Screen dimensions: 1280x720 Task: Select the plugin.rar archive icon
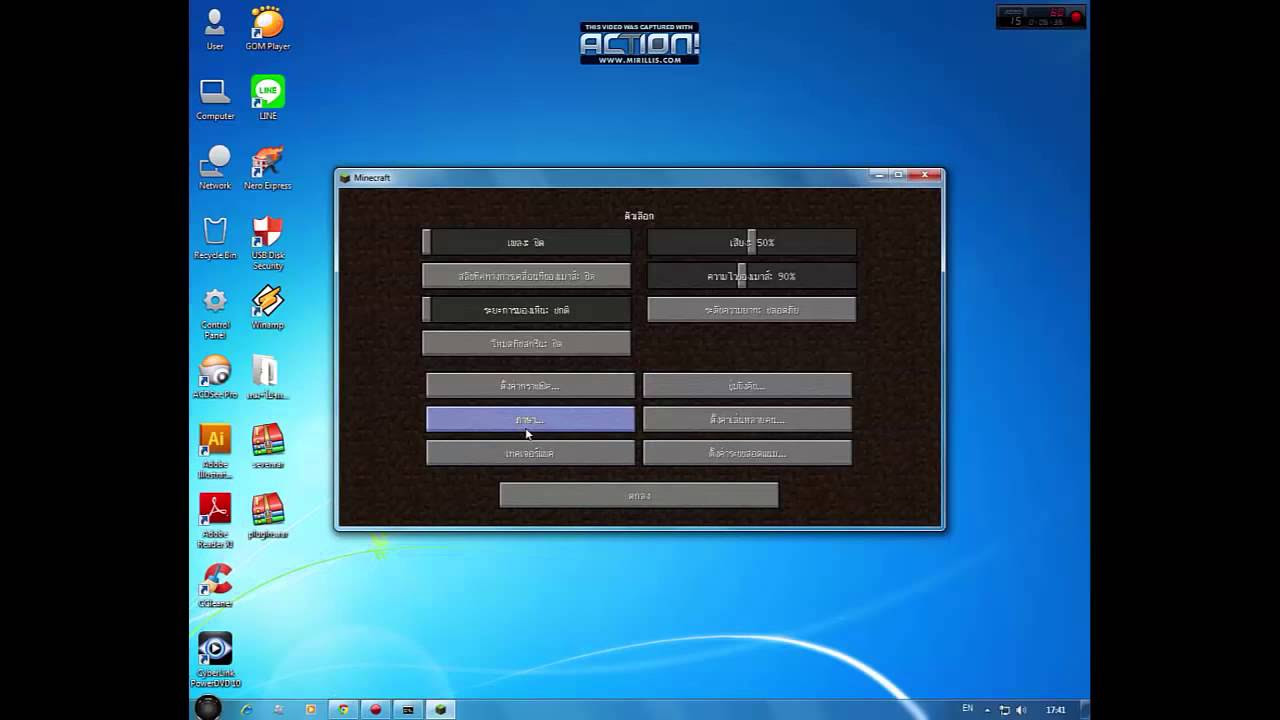(267, 517)
